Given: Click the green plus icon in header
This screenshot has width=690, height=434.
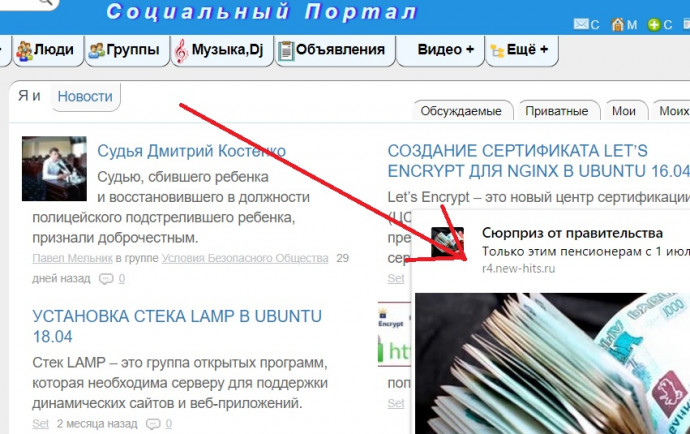Looking at the screenshot, I should point(654,25).
